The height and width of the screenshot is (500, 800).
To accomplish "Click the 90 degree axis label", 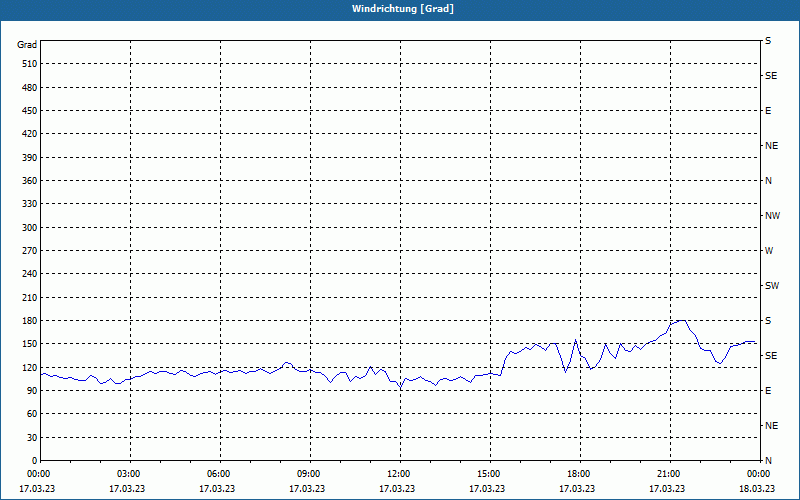I will click(x=32, y=390).
